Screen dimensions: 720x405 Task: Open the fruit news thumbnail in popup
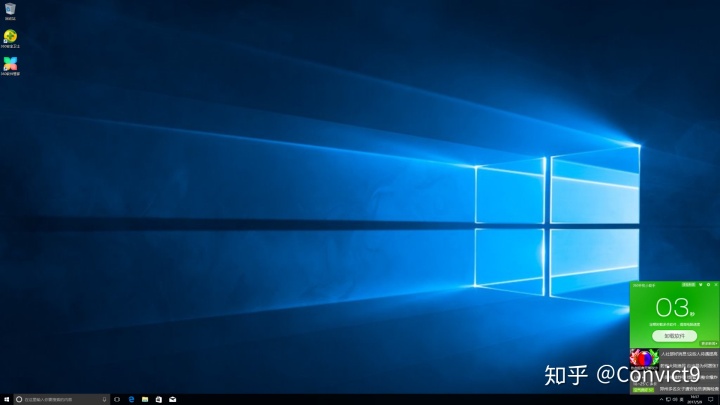644,359
